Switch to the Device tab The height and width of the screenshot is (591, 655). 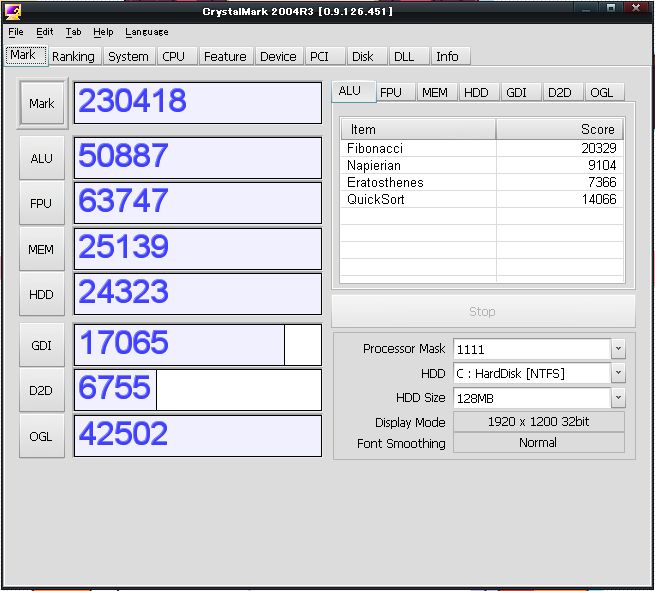pos(279,56)
